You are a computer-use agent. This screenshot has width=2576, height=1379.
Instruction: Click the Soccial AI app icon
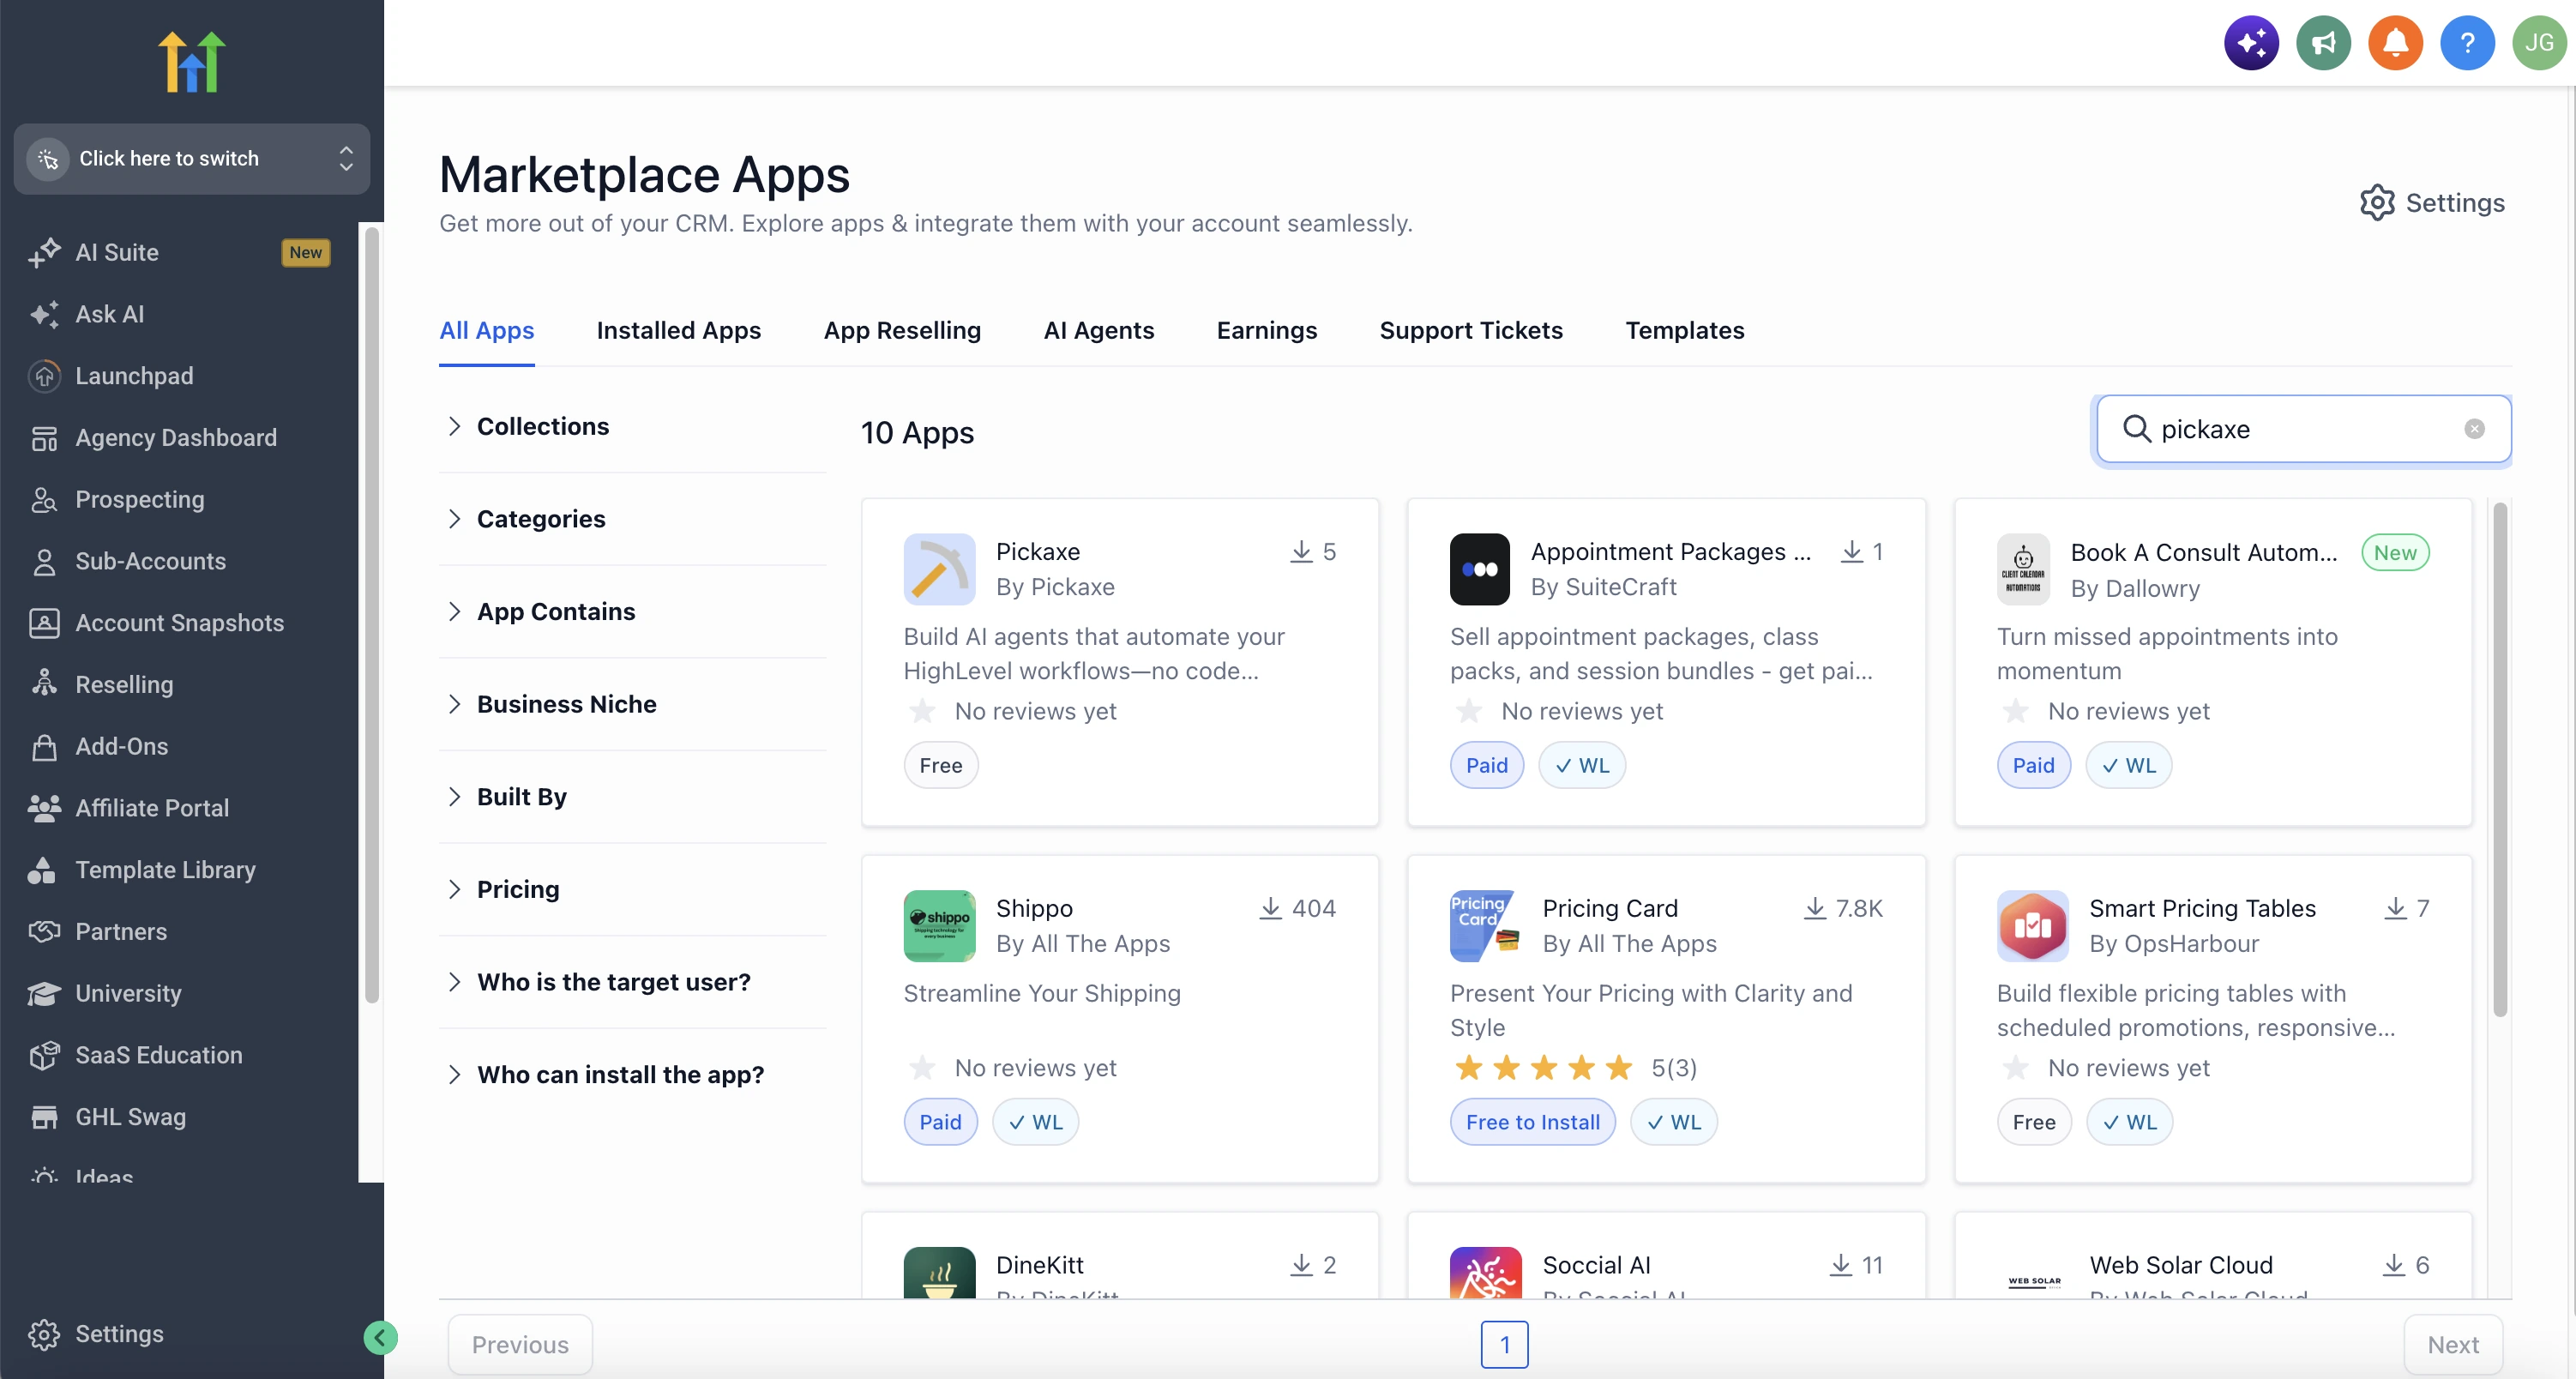click(x=1485, y=1272)
